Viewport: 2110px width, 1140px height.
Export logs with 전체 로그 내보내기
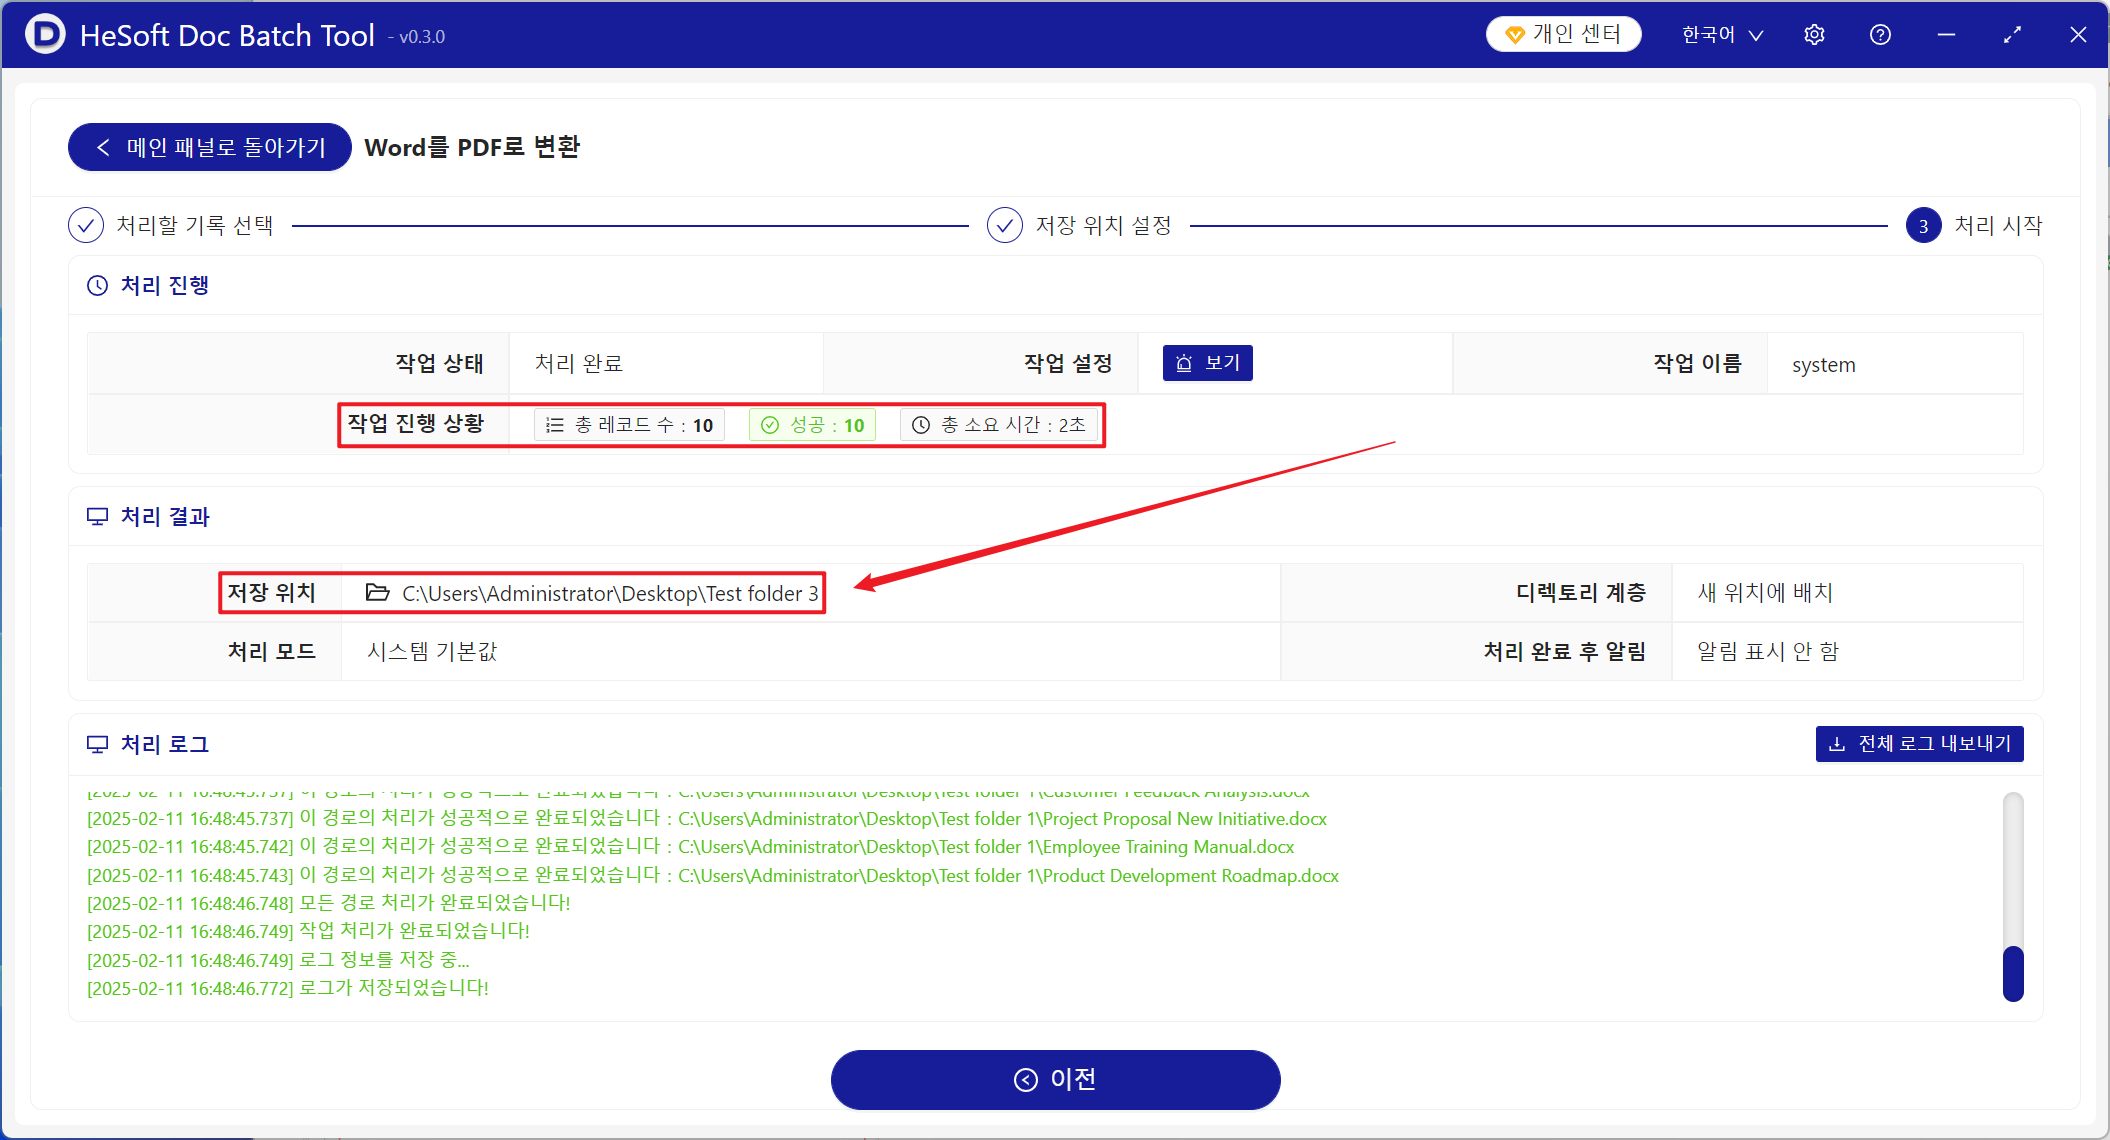[x=1919, y=744]
